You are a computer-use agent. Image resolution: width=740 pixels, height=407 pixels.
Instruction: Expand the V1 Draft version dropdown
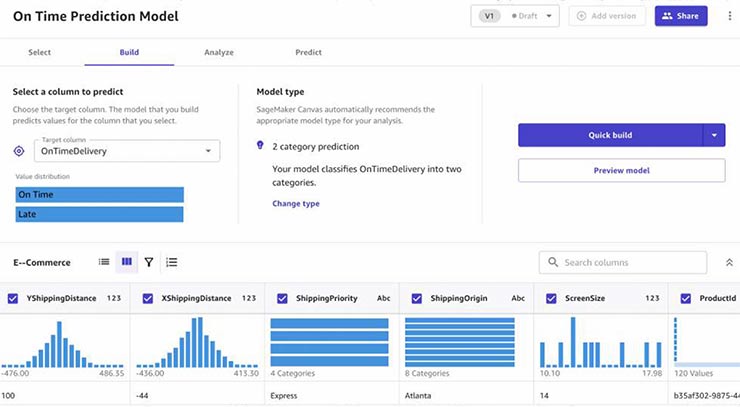[516, 16]
